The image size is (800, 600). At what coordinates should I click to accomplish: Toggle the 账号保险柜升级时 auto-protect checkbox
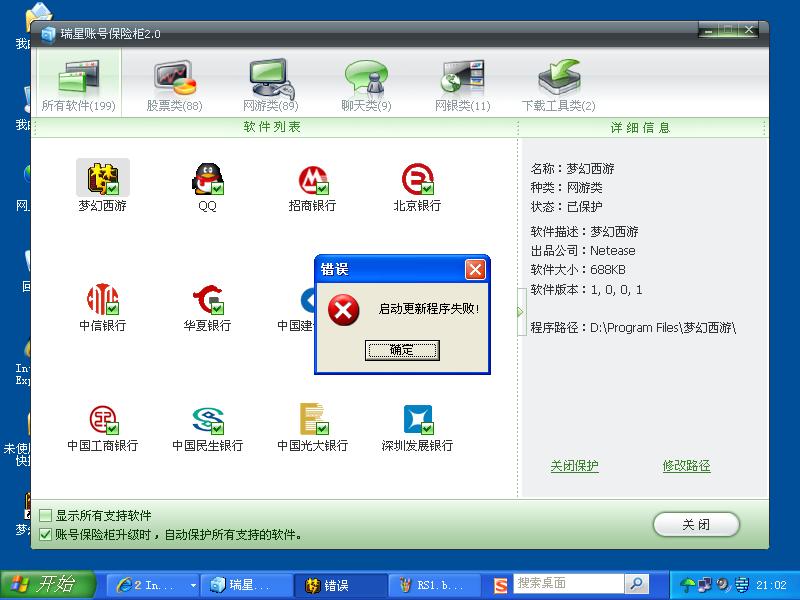tap(45, 534)
